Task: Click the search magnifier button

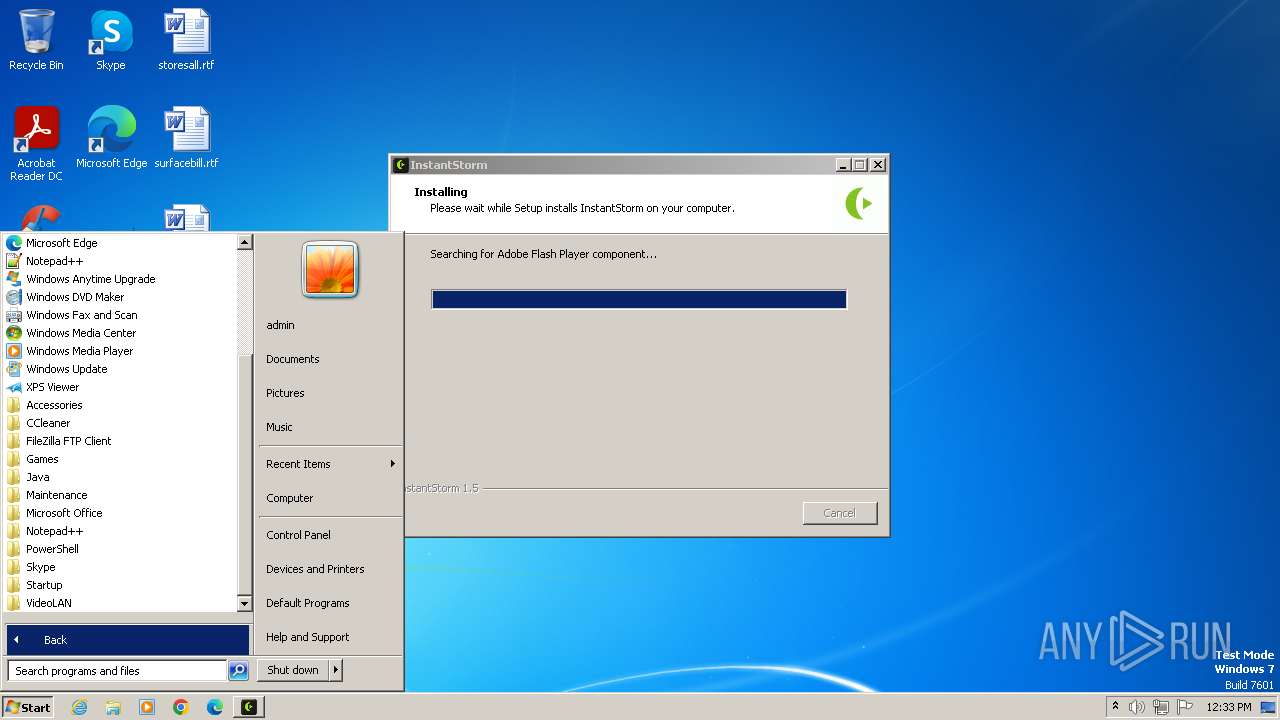Action: point(238,671)
